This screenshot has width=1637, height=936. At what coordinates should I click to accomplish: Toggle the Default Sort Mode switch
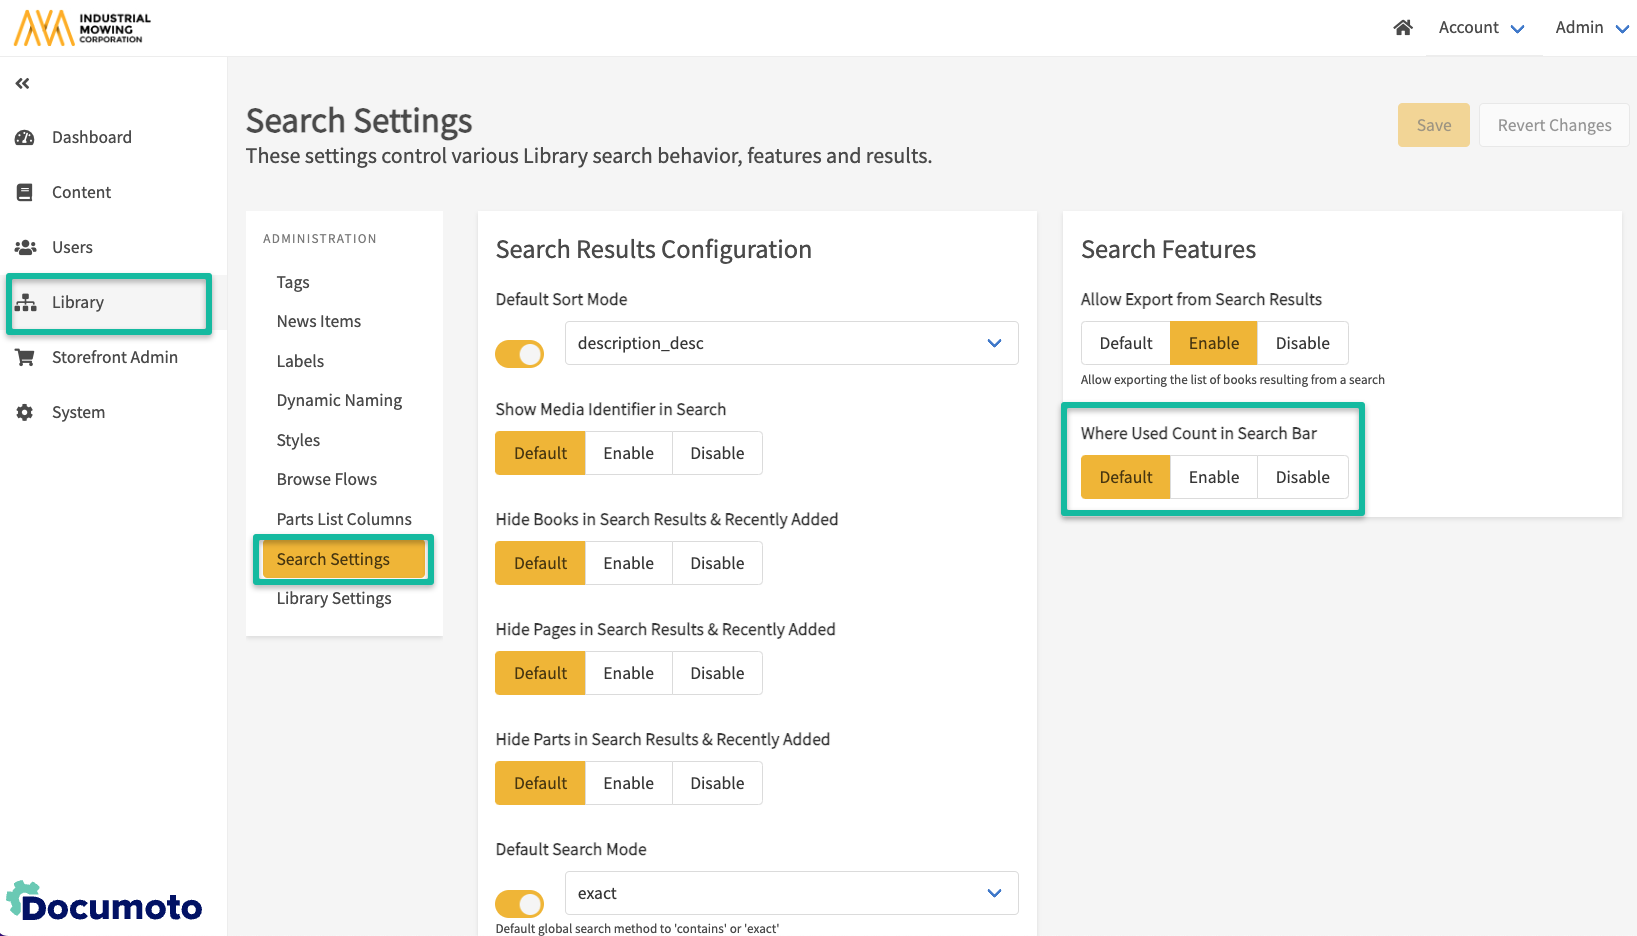tap(519, 354)
